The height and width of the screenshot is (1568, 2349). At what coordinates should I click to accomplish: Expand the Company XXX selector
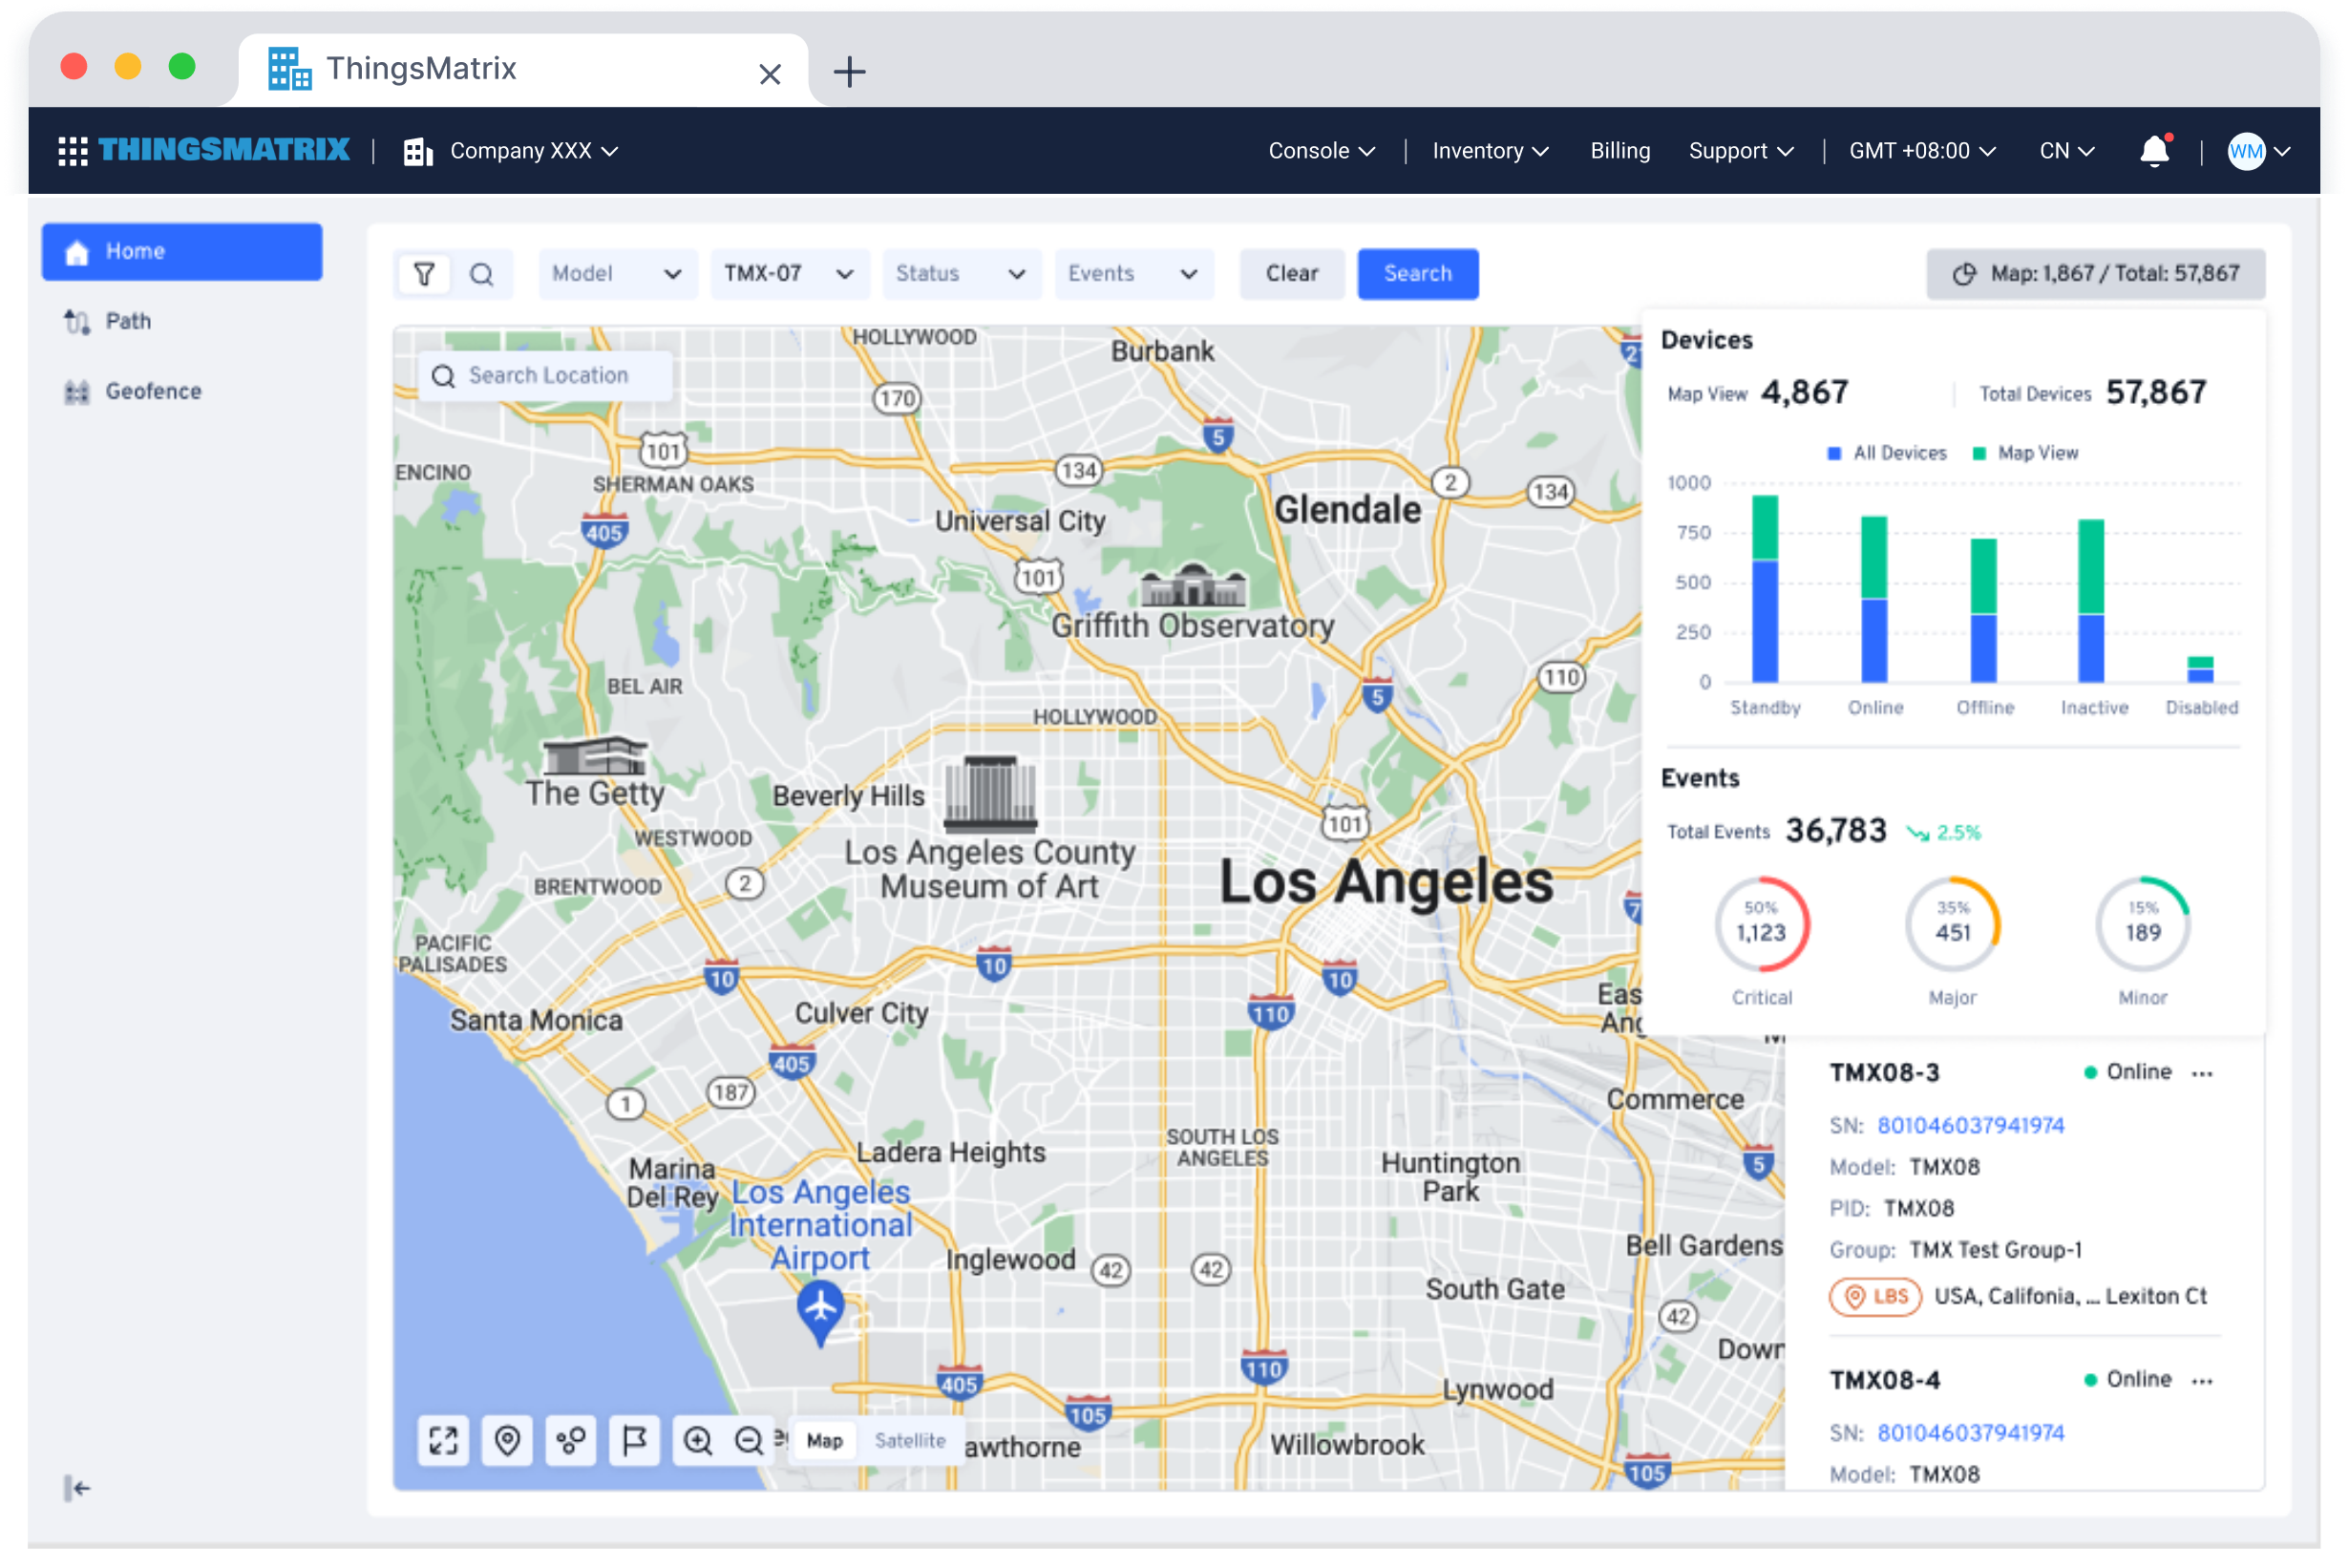(534, 151)
